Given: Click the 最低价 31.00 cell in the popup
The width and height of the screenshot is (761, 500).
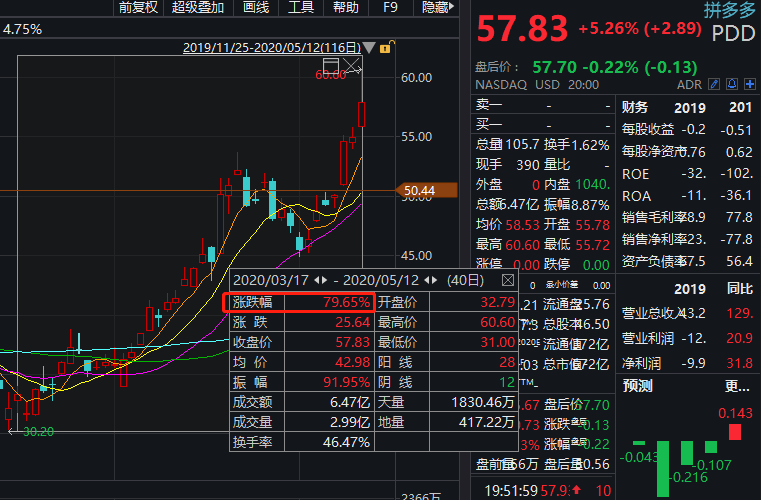Looking at the screenshot, I should (x=446, y=342).
